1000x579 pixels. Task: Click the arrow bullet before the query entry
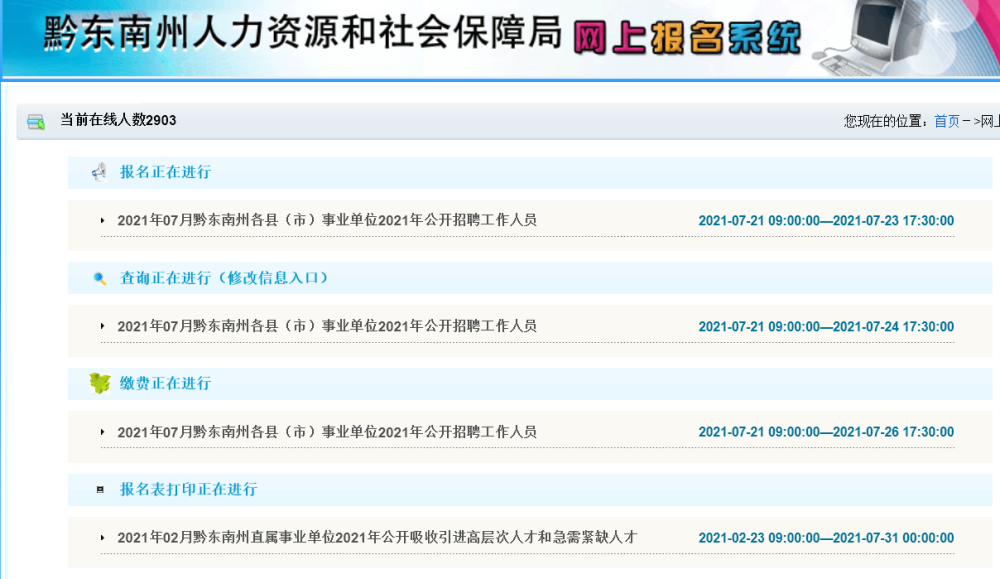tap(102, 326)
